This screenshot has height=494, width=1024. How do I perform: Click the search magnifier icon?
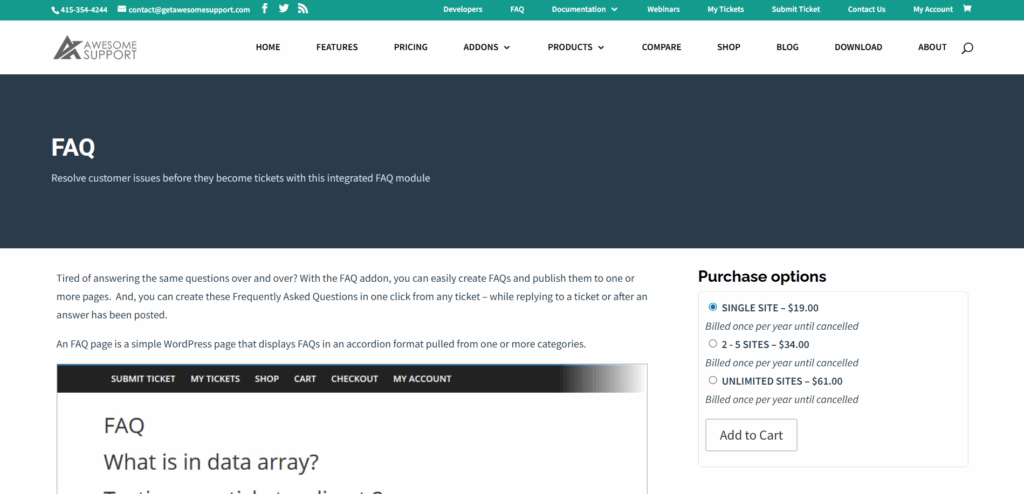[x=967, y=48]
